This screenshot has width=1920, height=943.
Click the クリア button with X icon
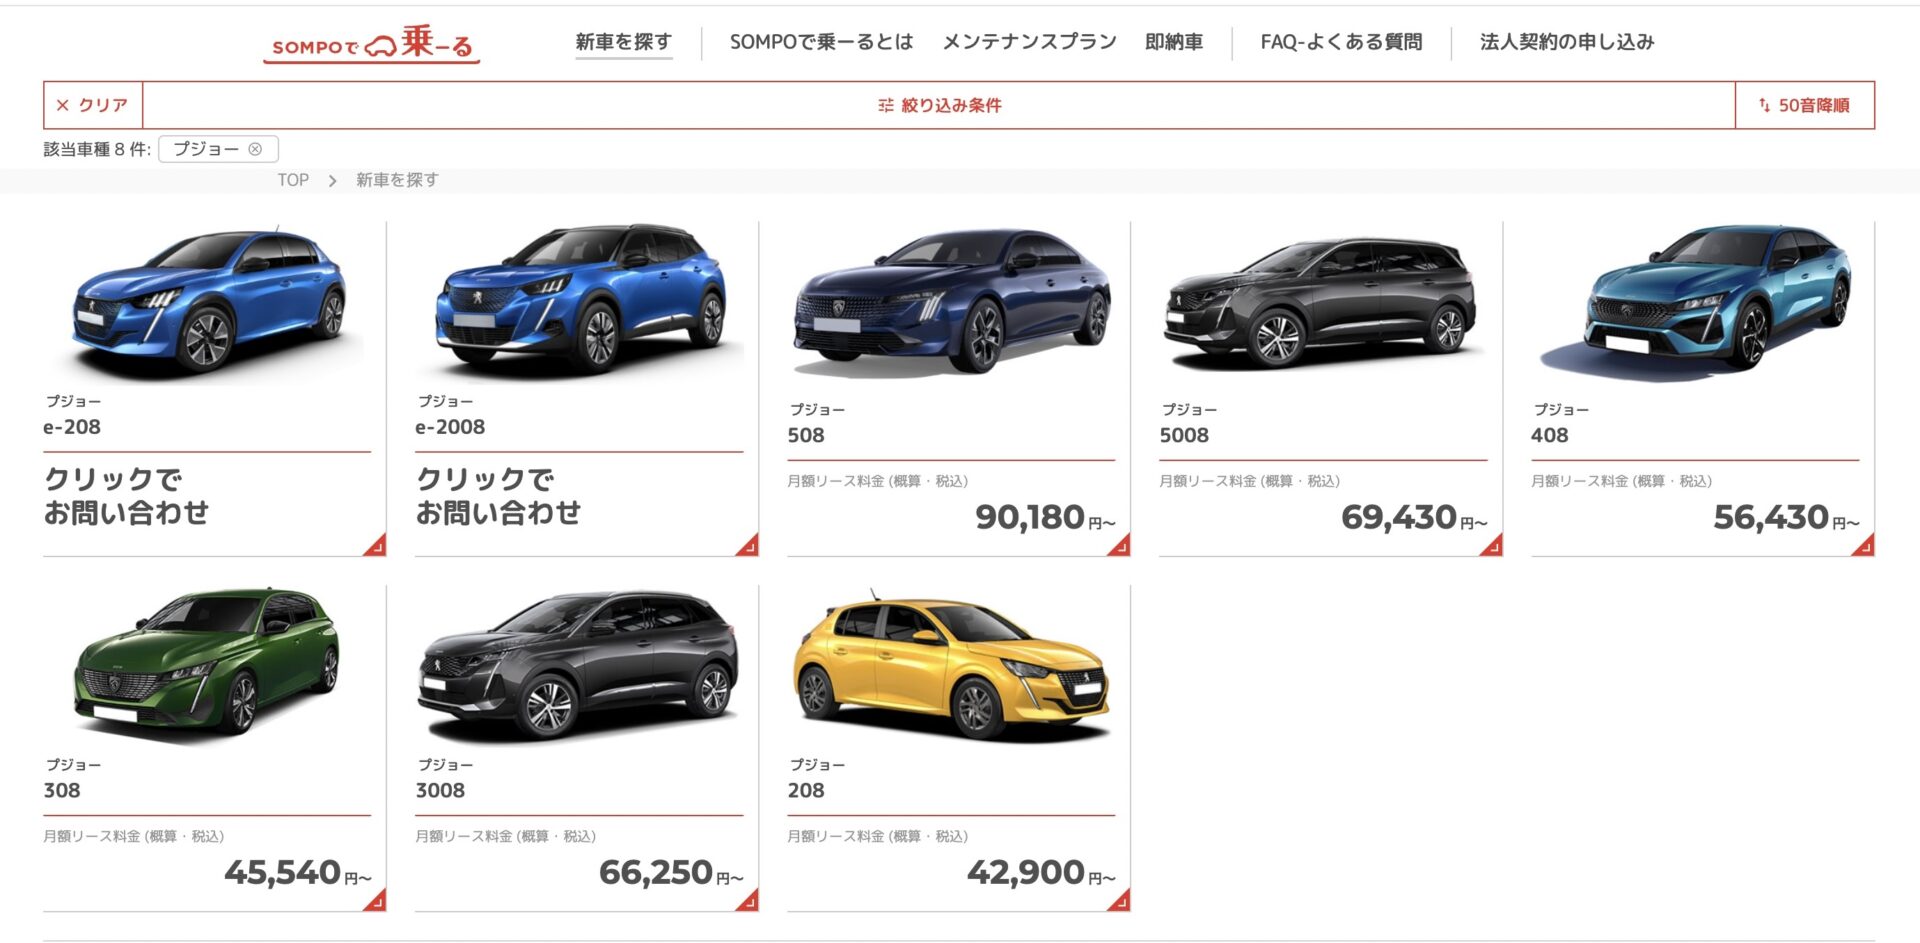point(92,105)
